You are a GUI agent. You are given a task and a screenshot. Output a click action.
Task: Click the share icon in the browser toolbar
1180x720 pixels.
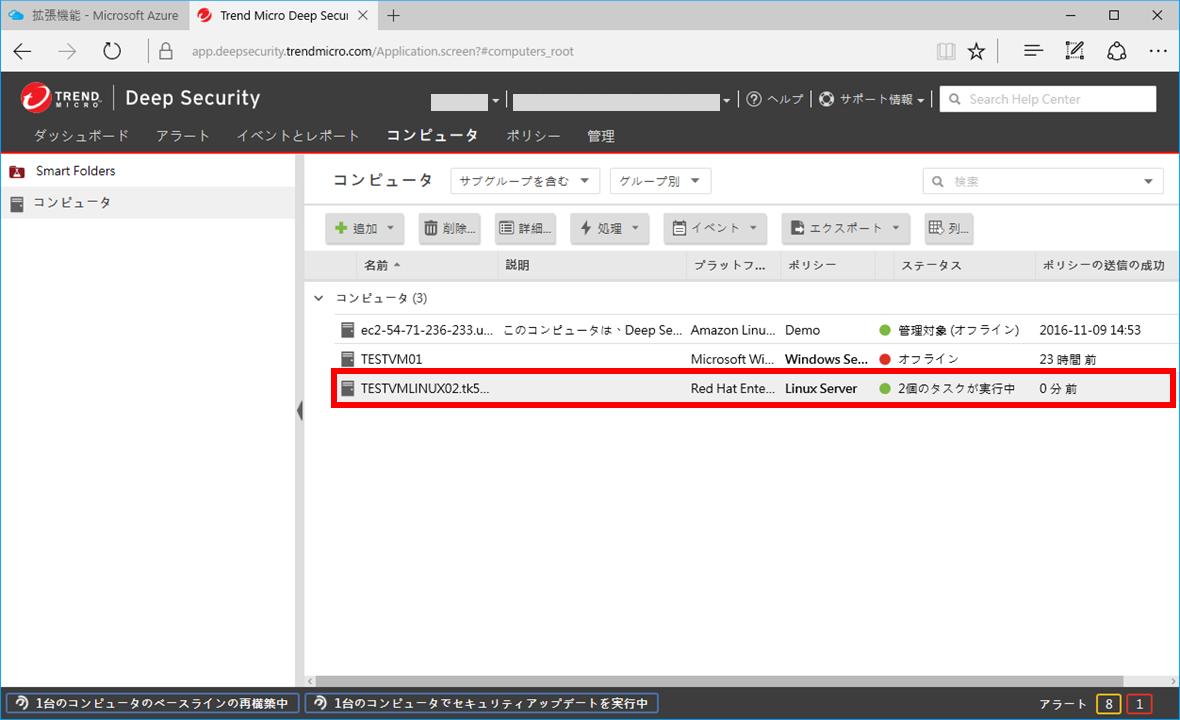(1116, 50)
